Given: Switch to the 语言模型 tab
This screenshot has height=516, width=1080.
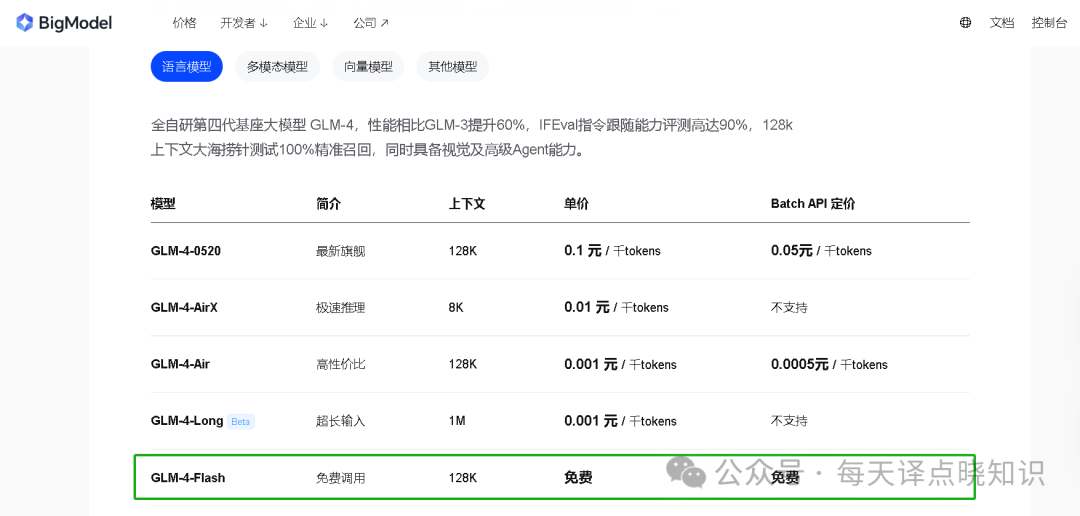Looking at the screenshot, I should [x=186, y=67].
